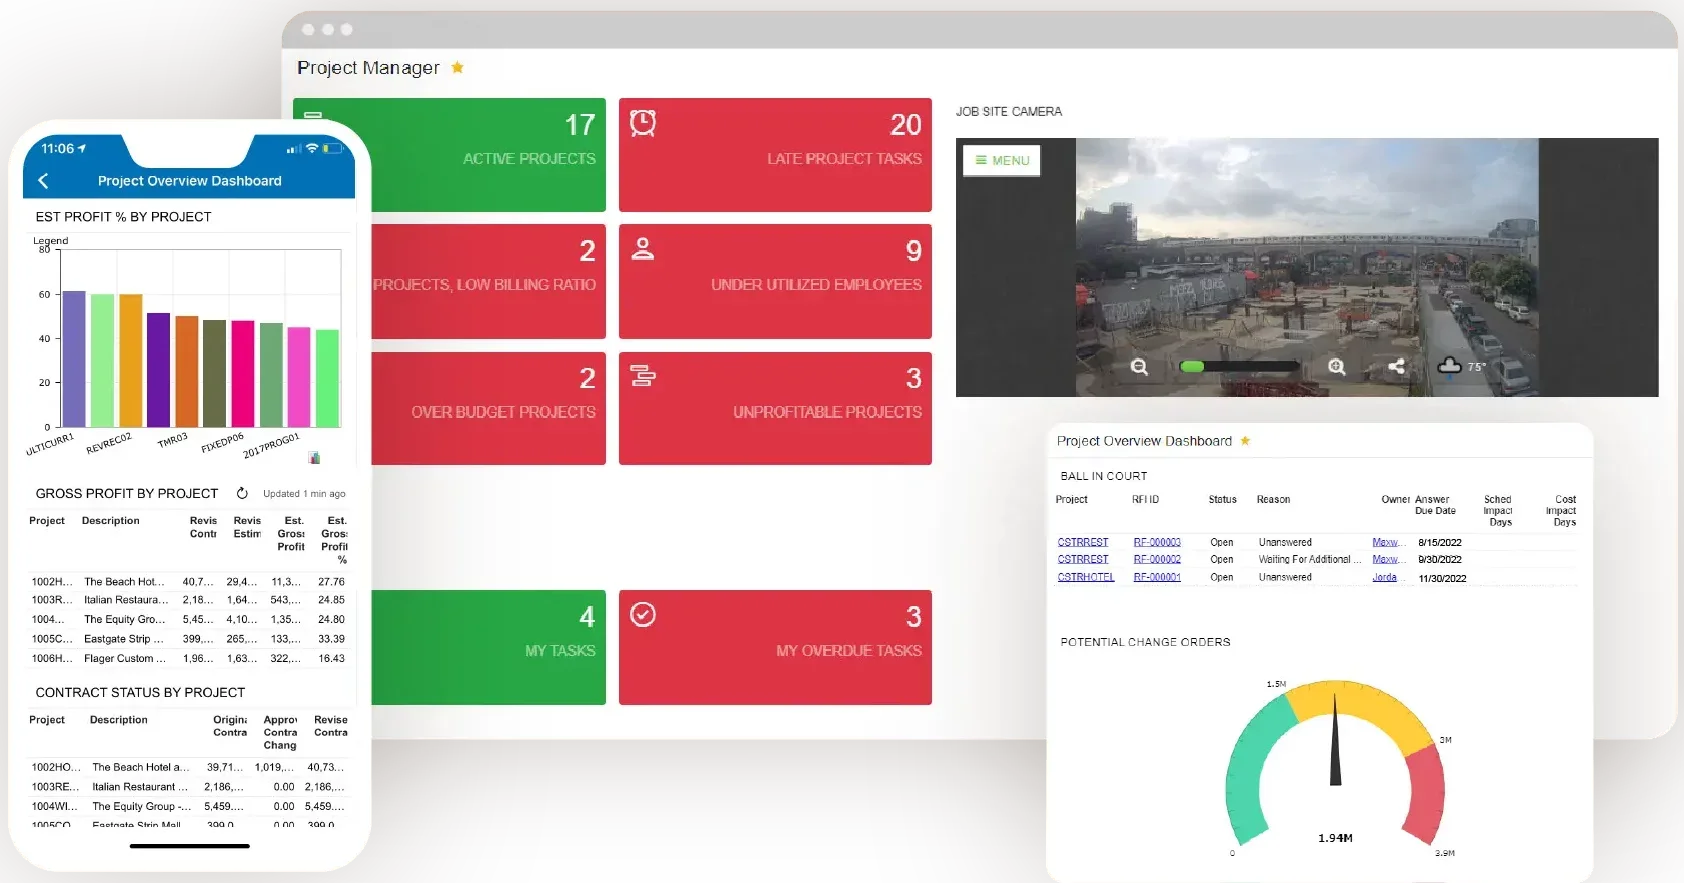Click the Maxw owner link in the 8/15/2022 row
Viewport: 1684px width, 883px height.
click(x=1386, y=542)
